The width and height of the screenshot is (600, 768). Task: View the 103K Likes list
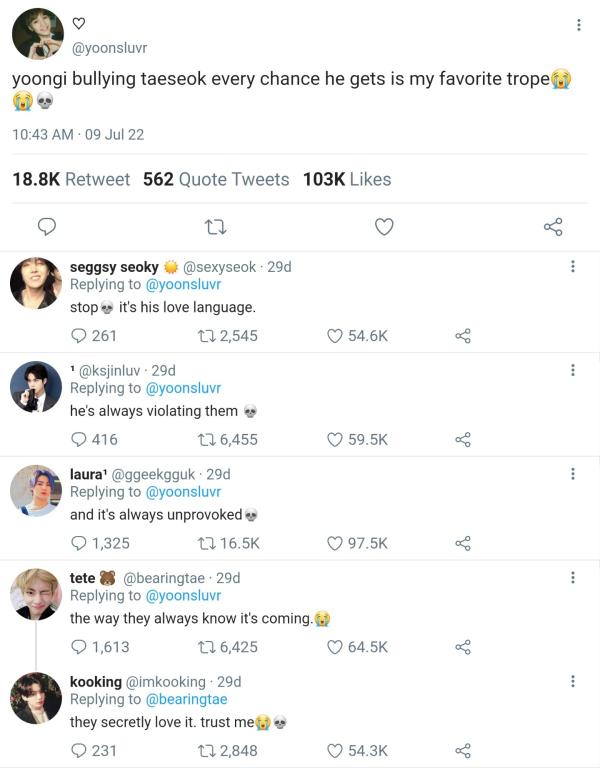click(x=347, y=180)
